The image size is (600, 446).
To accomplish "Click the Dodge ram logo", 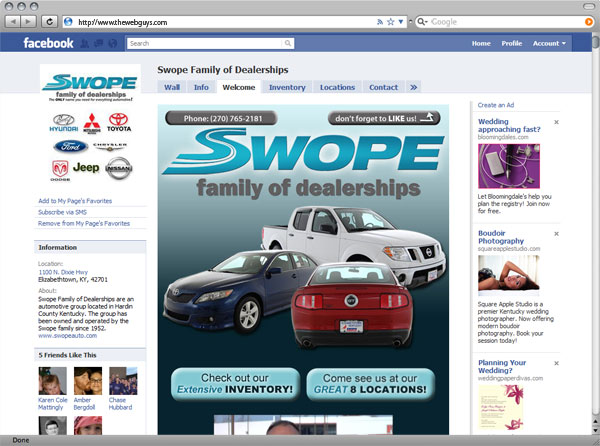I will [x=60, y=170].
